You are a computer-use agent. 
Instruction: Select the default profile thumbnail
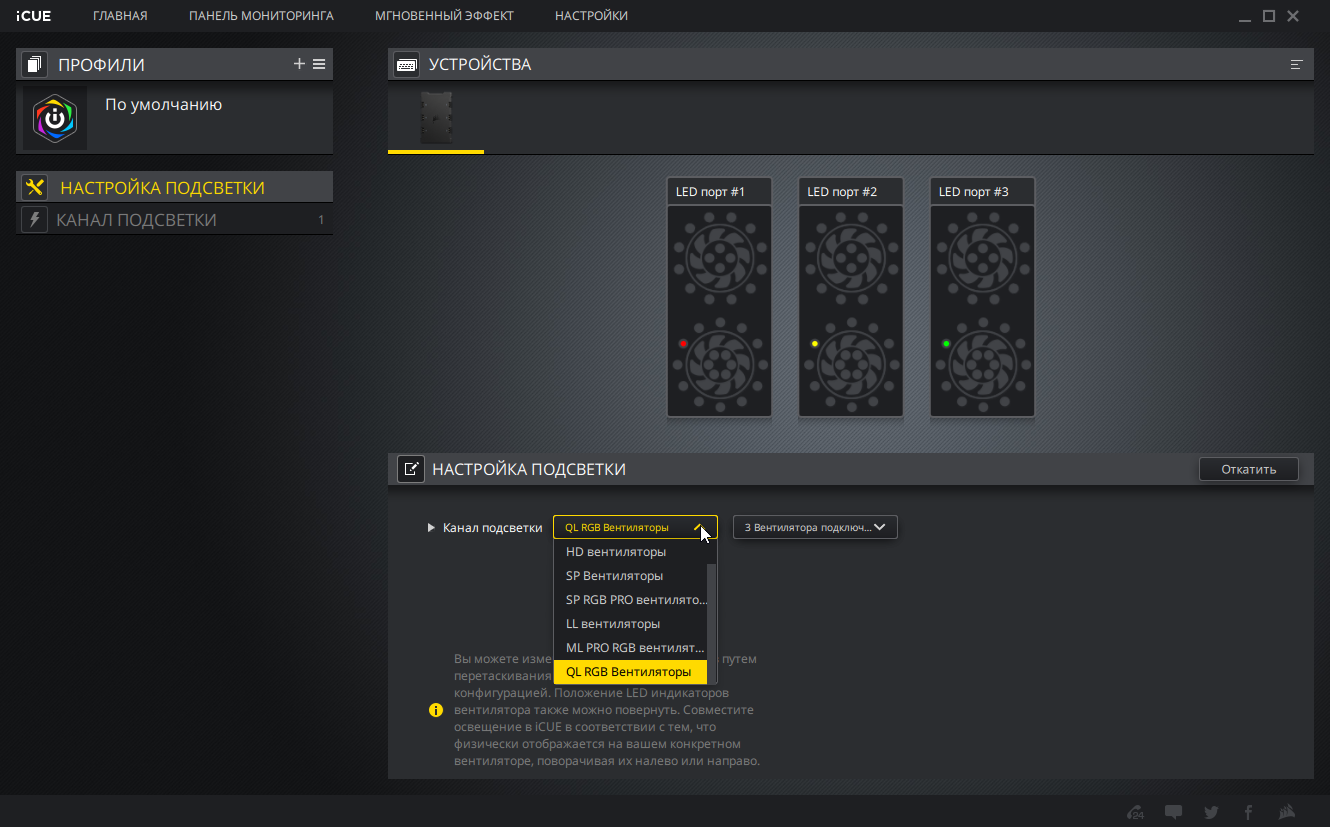click(x=55, y=119)
